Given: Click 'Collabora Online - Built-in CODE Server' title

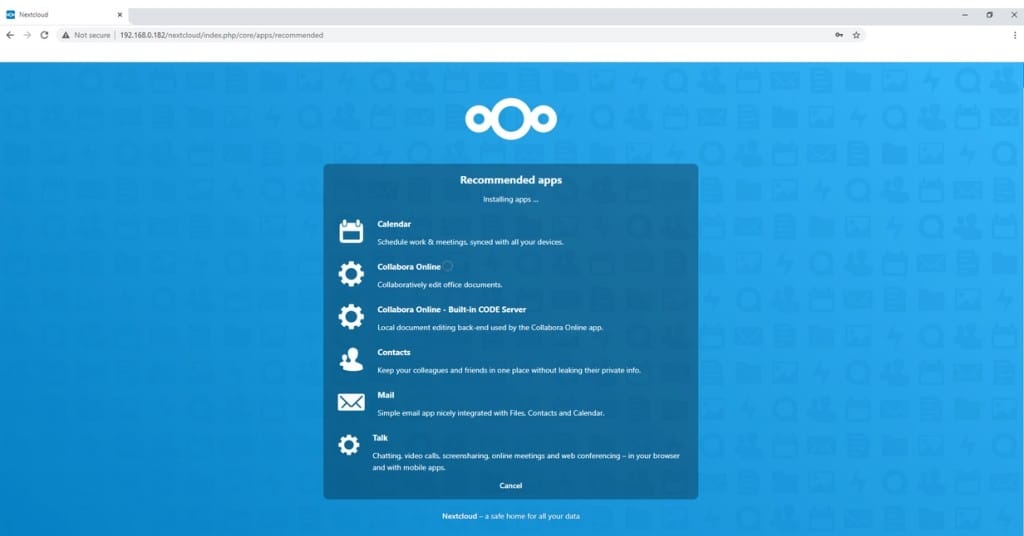Looking at the screenshot, I should [x=451, y=309].
